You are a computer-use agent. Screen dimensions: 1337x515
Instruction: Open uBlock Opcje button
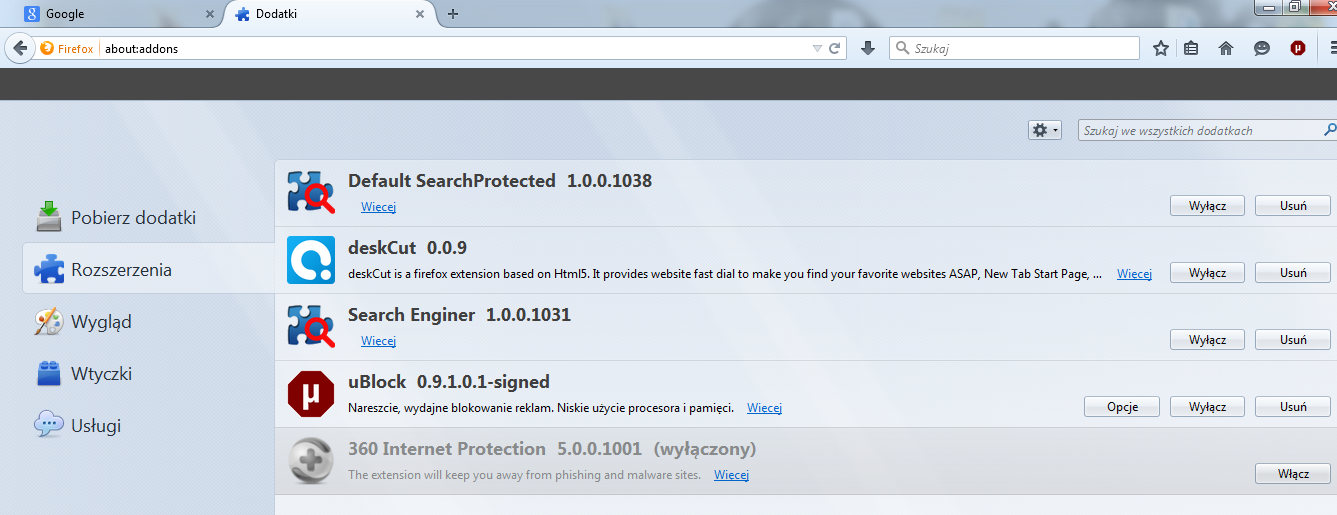pos(1122,407)
